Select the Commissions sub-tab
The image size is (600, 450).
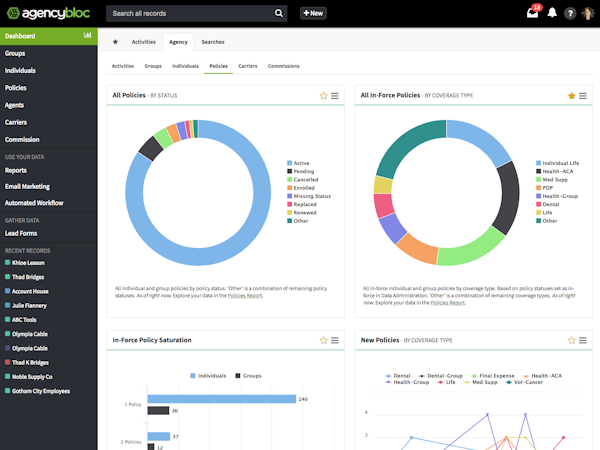pyautogui.click(x=284, y=66)
